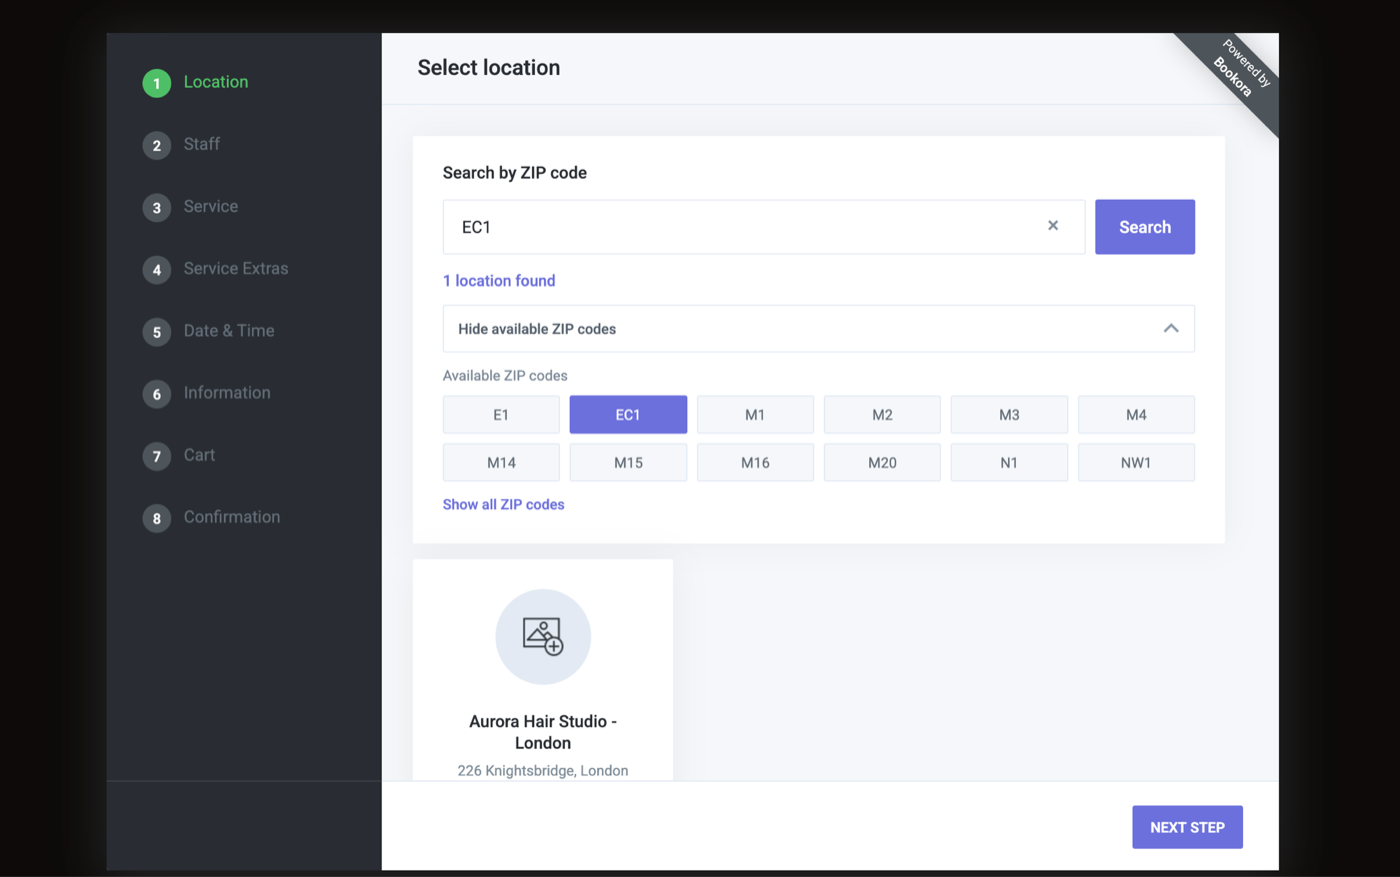The height and width of the screenshot is (877, 1400).
Task: Click the 1 location found text
Action: pyautogui.click(x=499, y=281)
